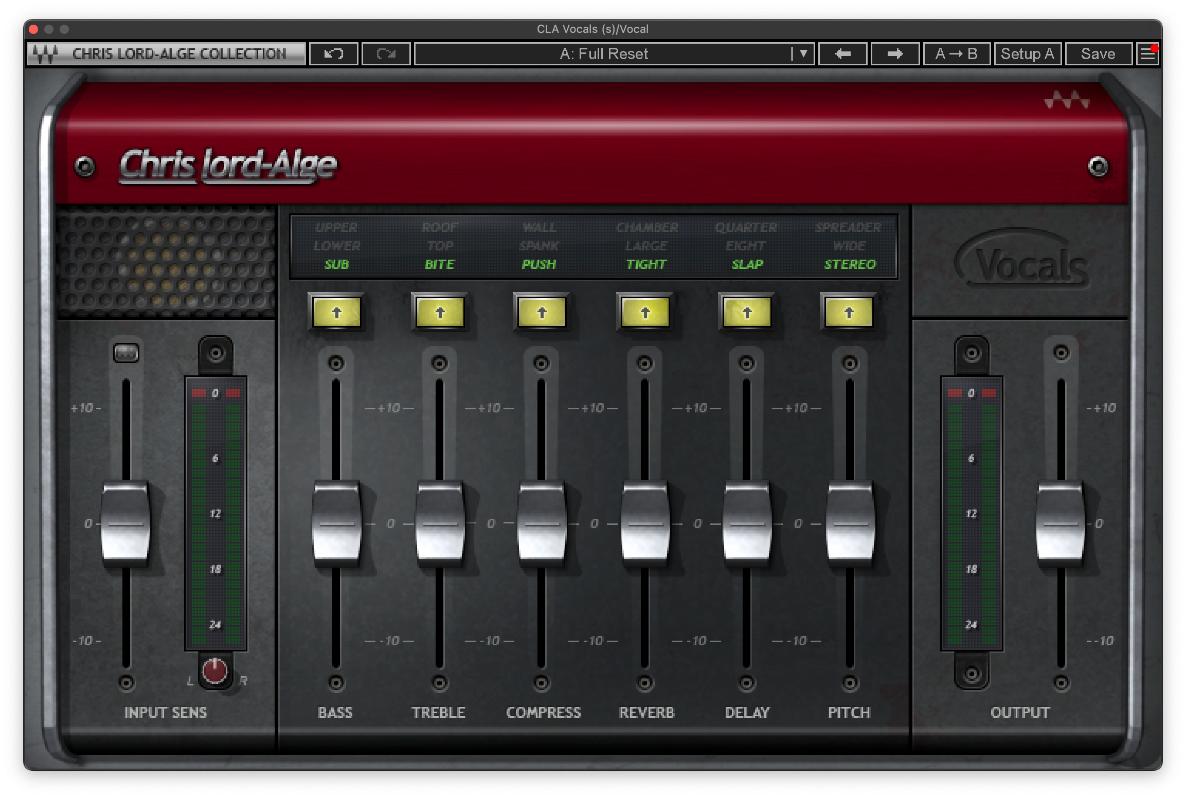
Task: Click the Compress mode selector button
Action: tap(542, 312)
